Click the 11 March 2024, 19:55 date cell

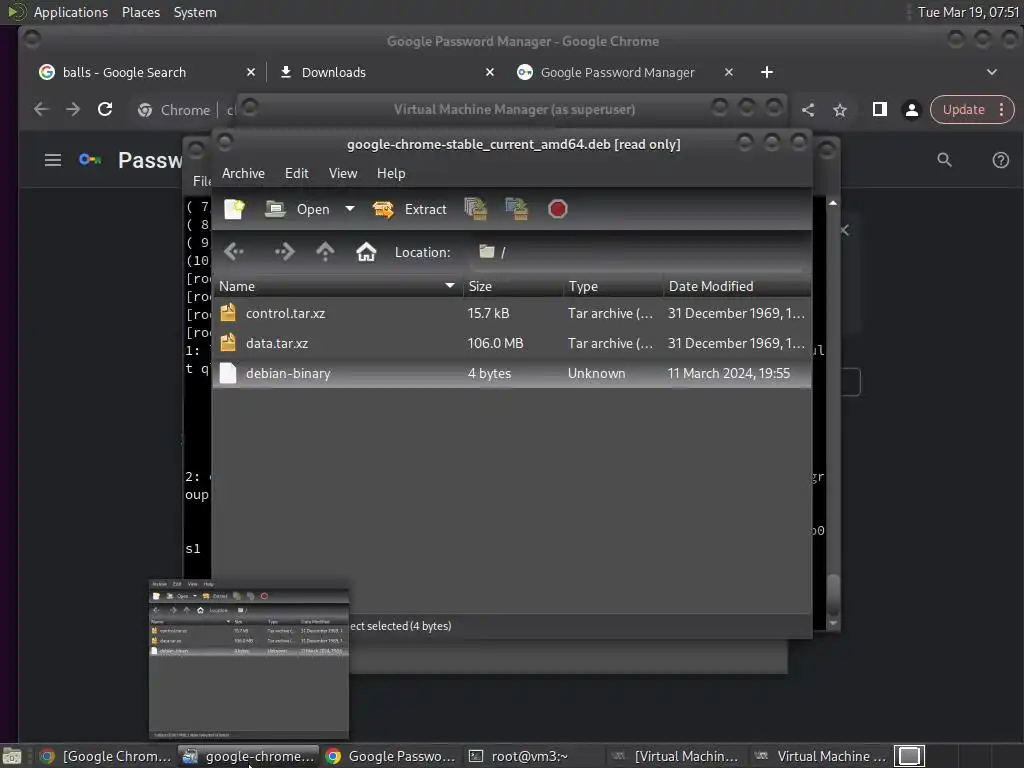tap(729, 374)
